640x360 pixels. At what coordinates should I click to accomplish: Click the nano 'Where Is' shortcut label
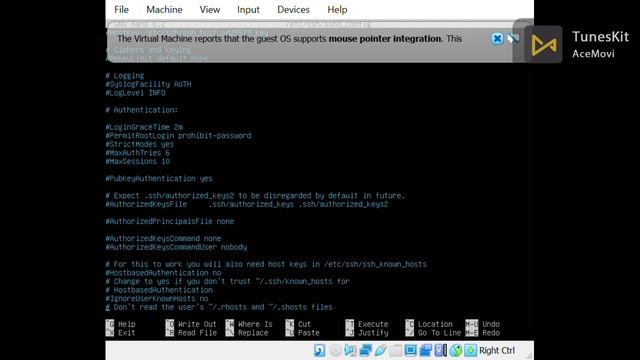click(255, 324)
